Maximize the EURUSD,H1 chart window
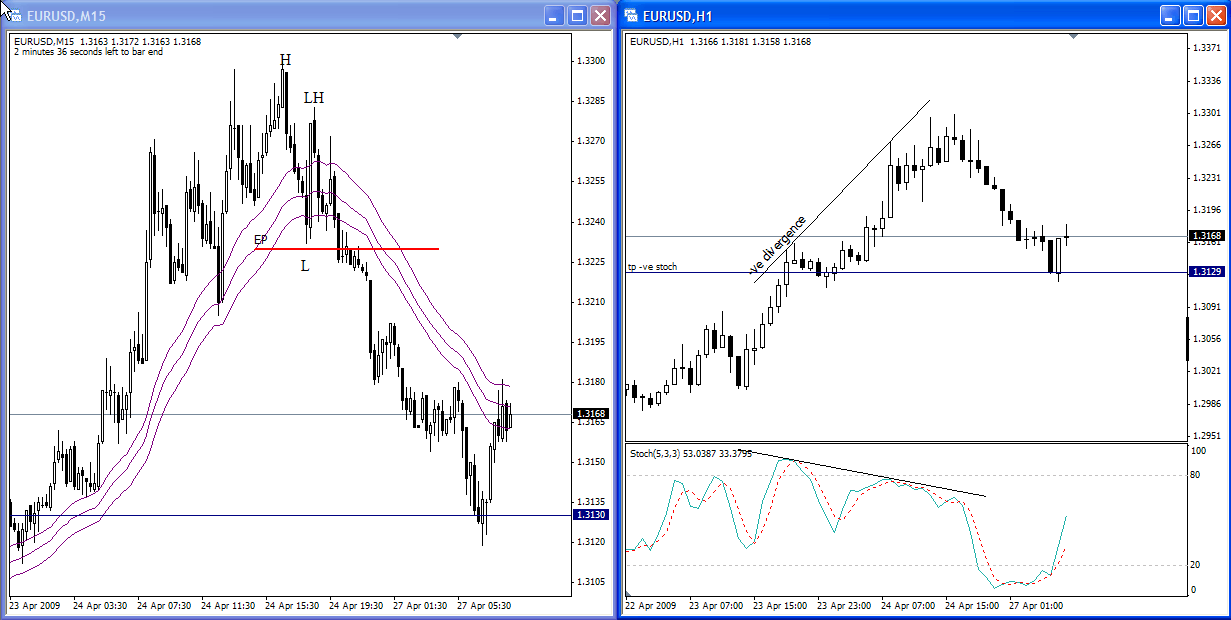Screen dimensions: 1231x620 (1192, 15)
